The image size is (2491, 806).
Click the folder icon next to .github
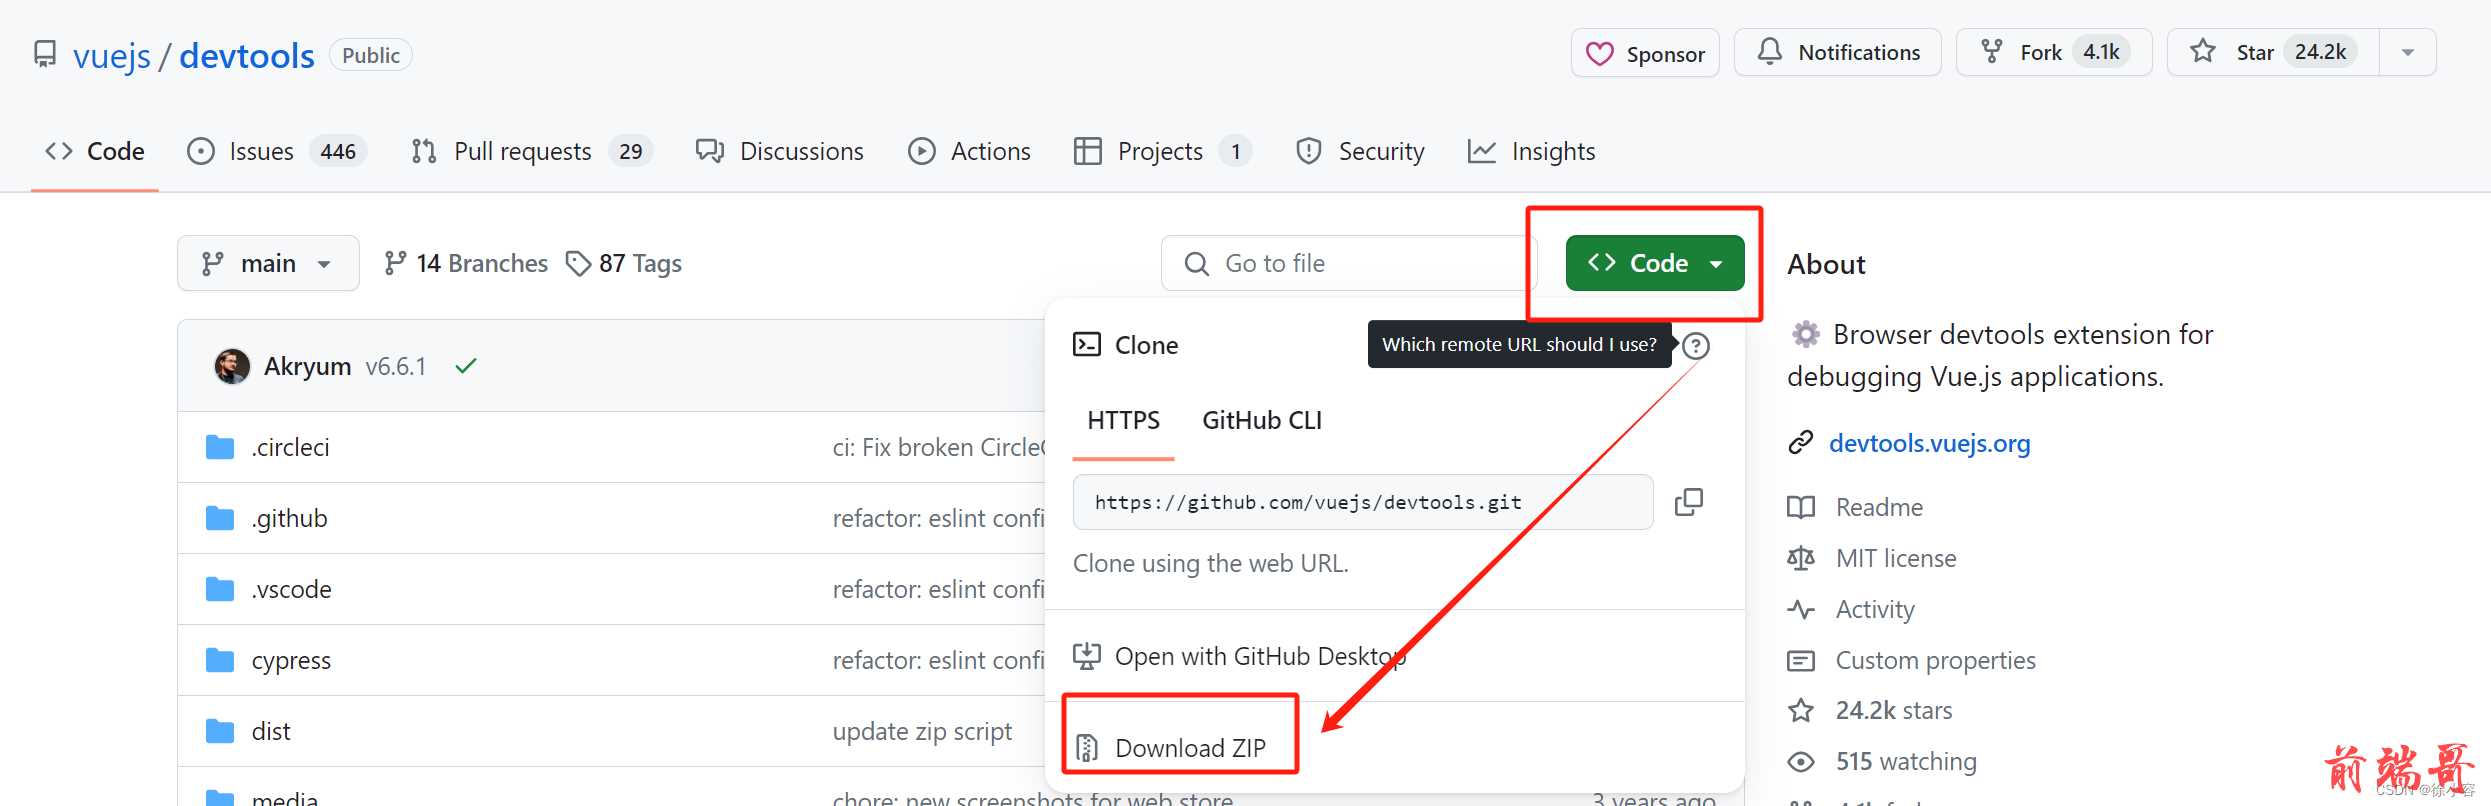point(220,518)
